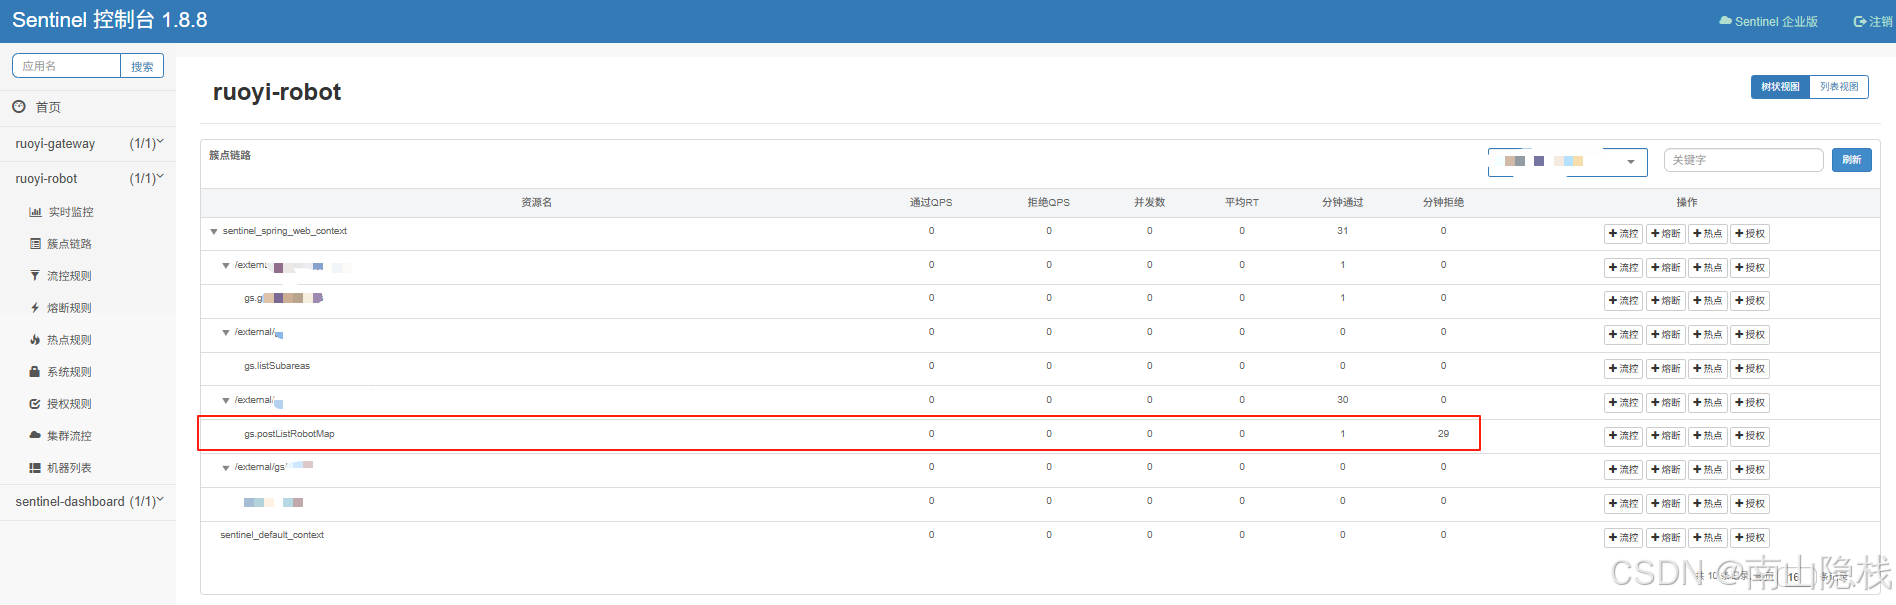Expand ruoyi-gateway app chevron in sidebar
1896x605 pixels.
point(160,143)
